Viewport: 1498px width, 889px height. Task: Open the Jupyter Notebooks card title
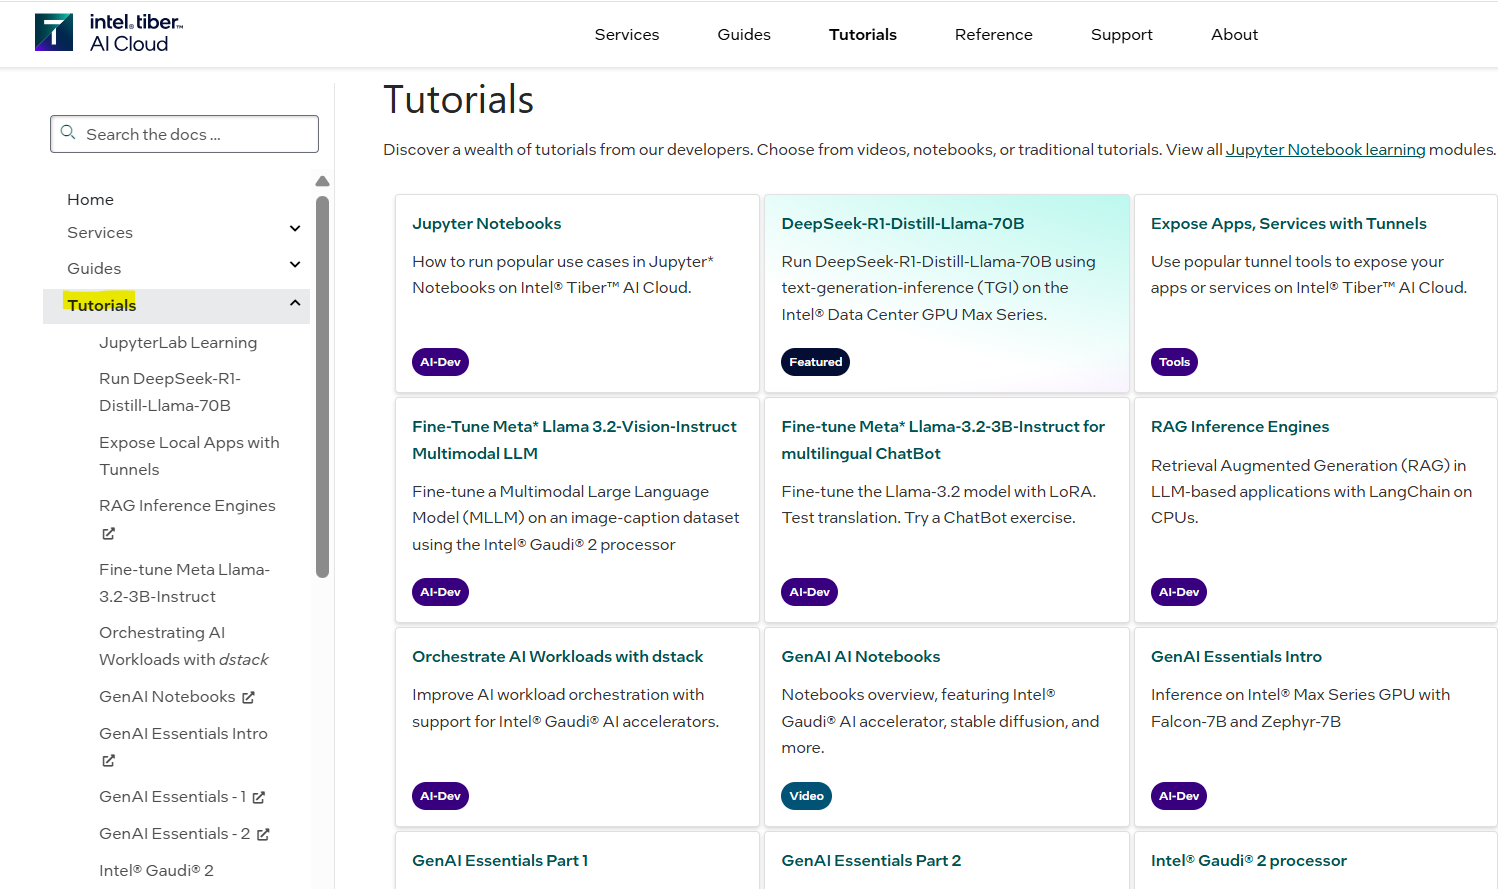pyautogui.click(x=487, y=223)
